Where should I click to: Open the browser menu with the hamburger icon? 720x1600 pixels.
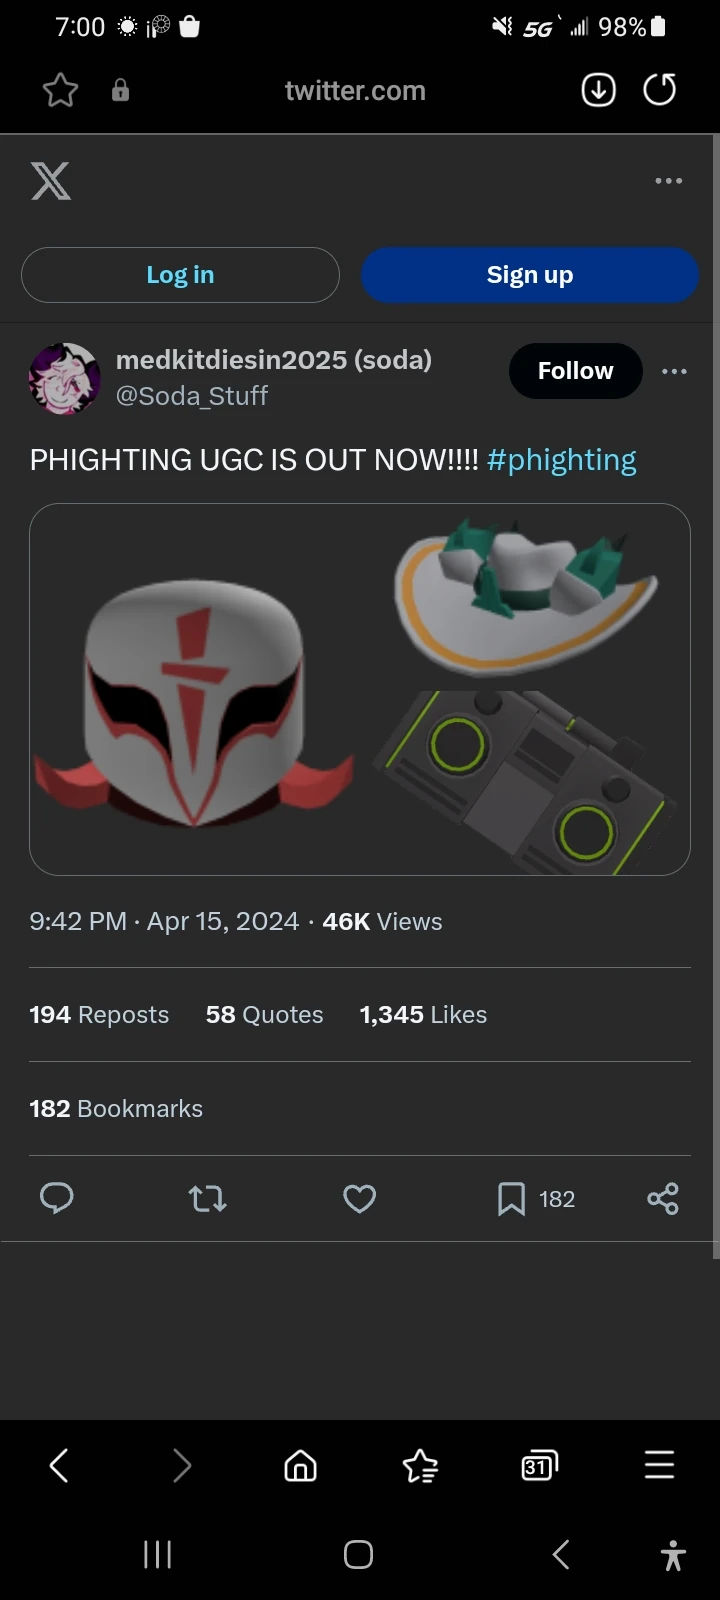659,1465
